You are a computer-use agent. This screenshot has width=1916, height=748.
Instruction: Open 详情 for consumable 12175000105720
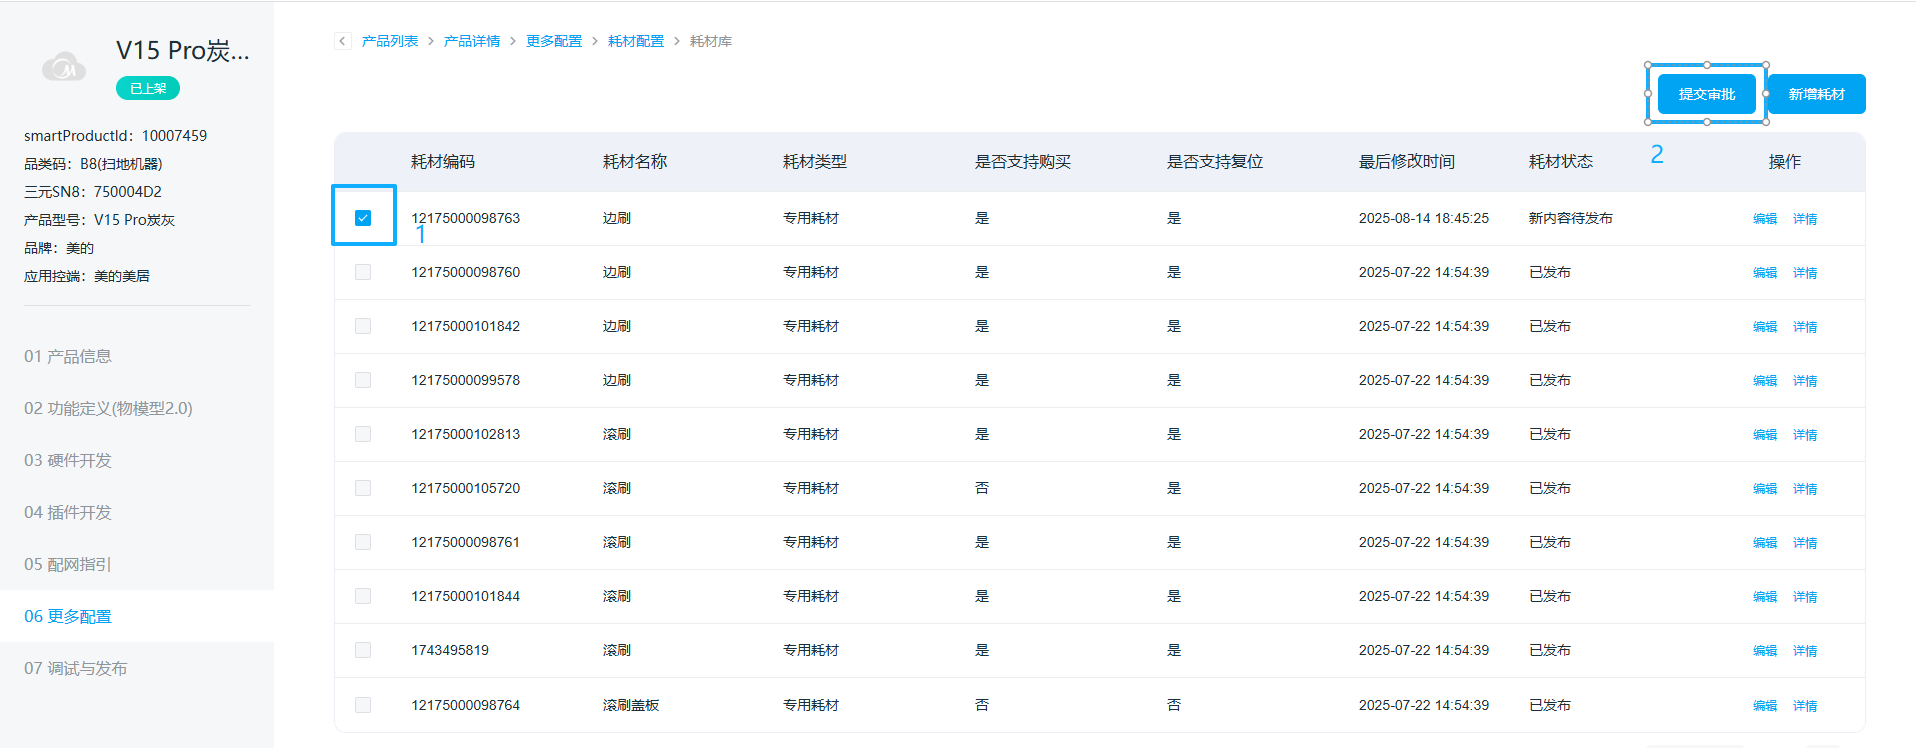coord(1805,489)
